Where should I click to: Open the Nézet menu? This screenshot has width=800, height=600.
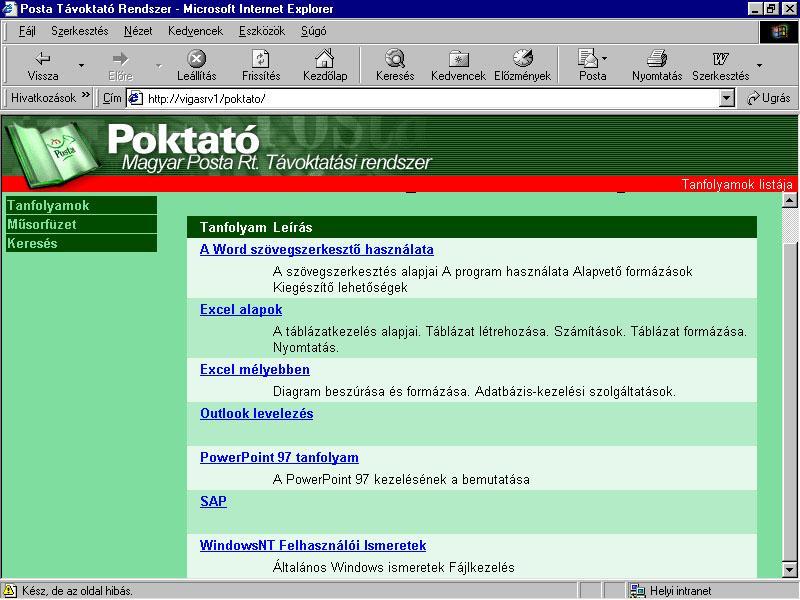click(138, 31)
